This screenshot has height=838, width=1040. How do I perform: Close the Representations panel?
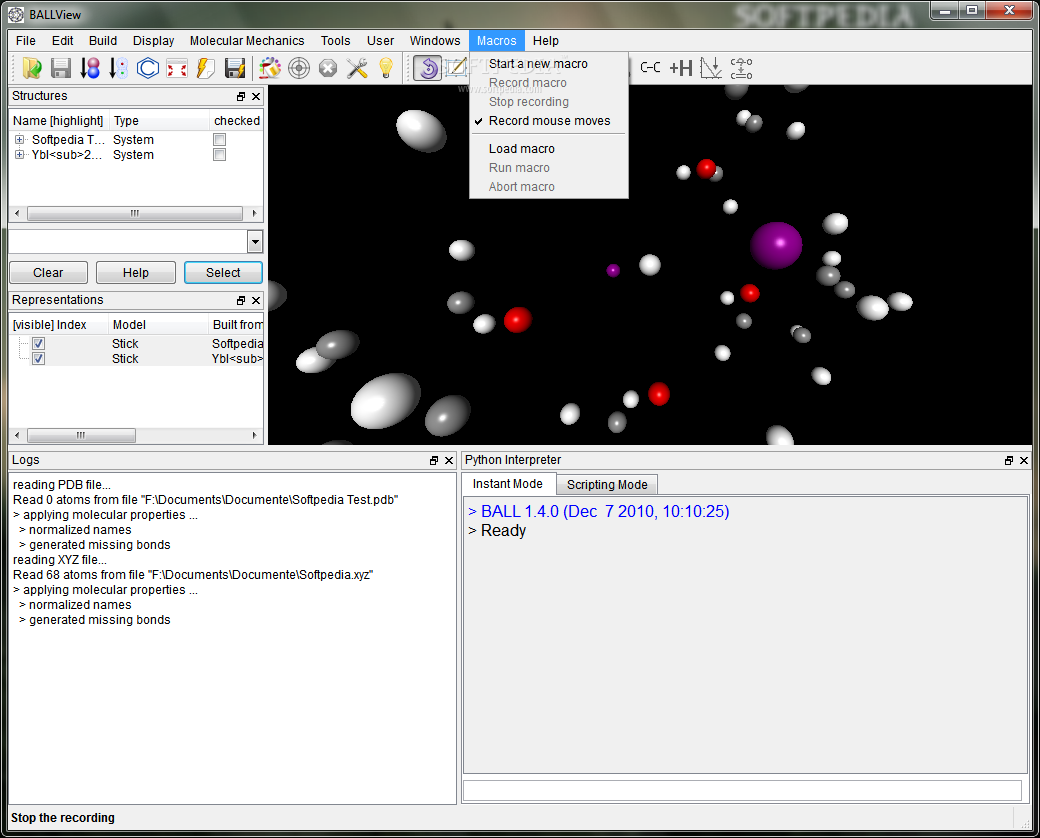pos(256,301)
